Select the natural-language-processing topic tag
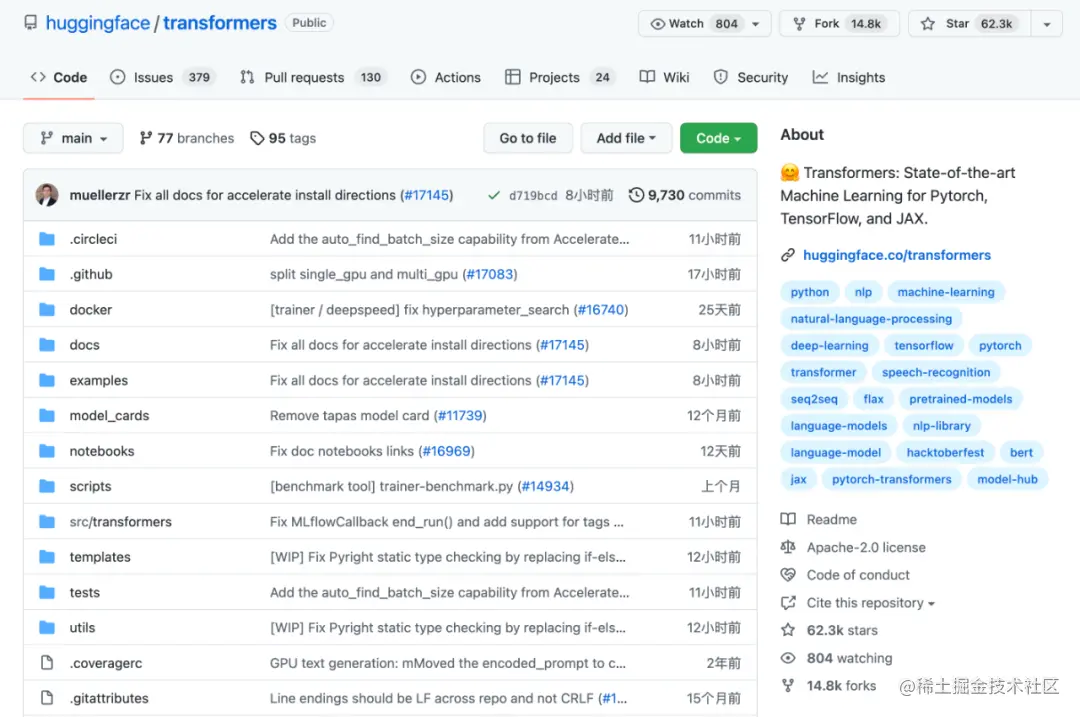Screen dimensions: 1080x717 click(x=871, y=319)
